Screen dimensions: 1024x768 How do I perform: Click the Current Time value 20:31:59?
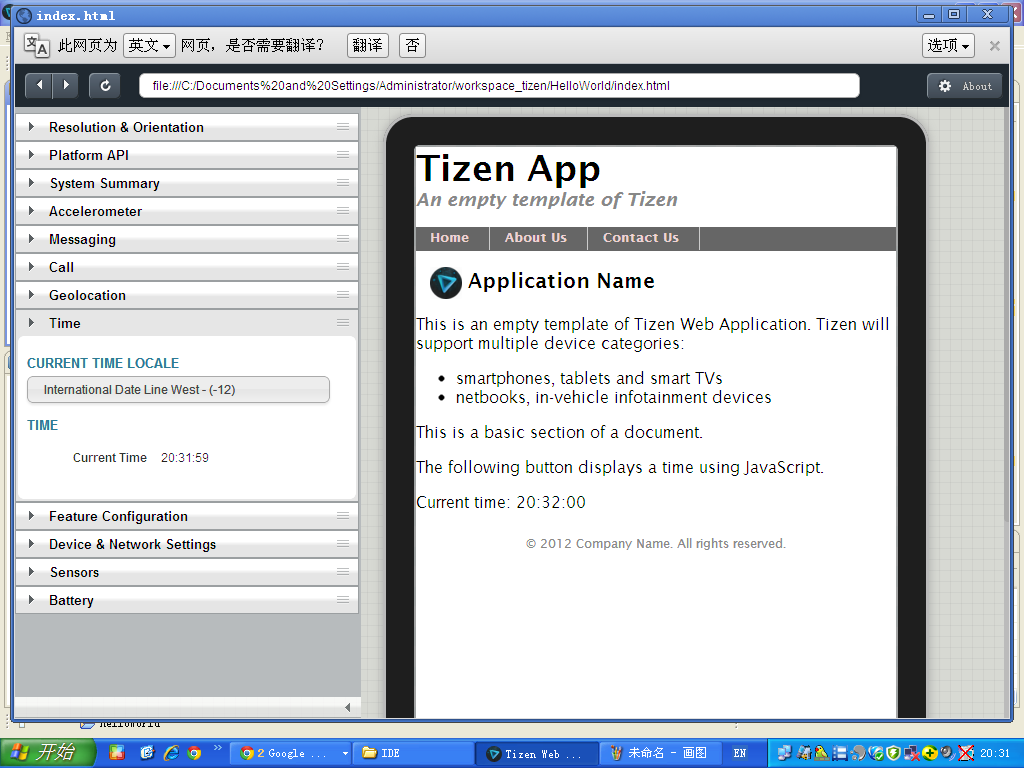(x=185, y=458)
